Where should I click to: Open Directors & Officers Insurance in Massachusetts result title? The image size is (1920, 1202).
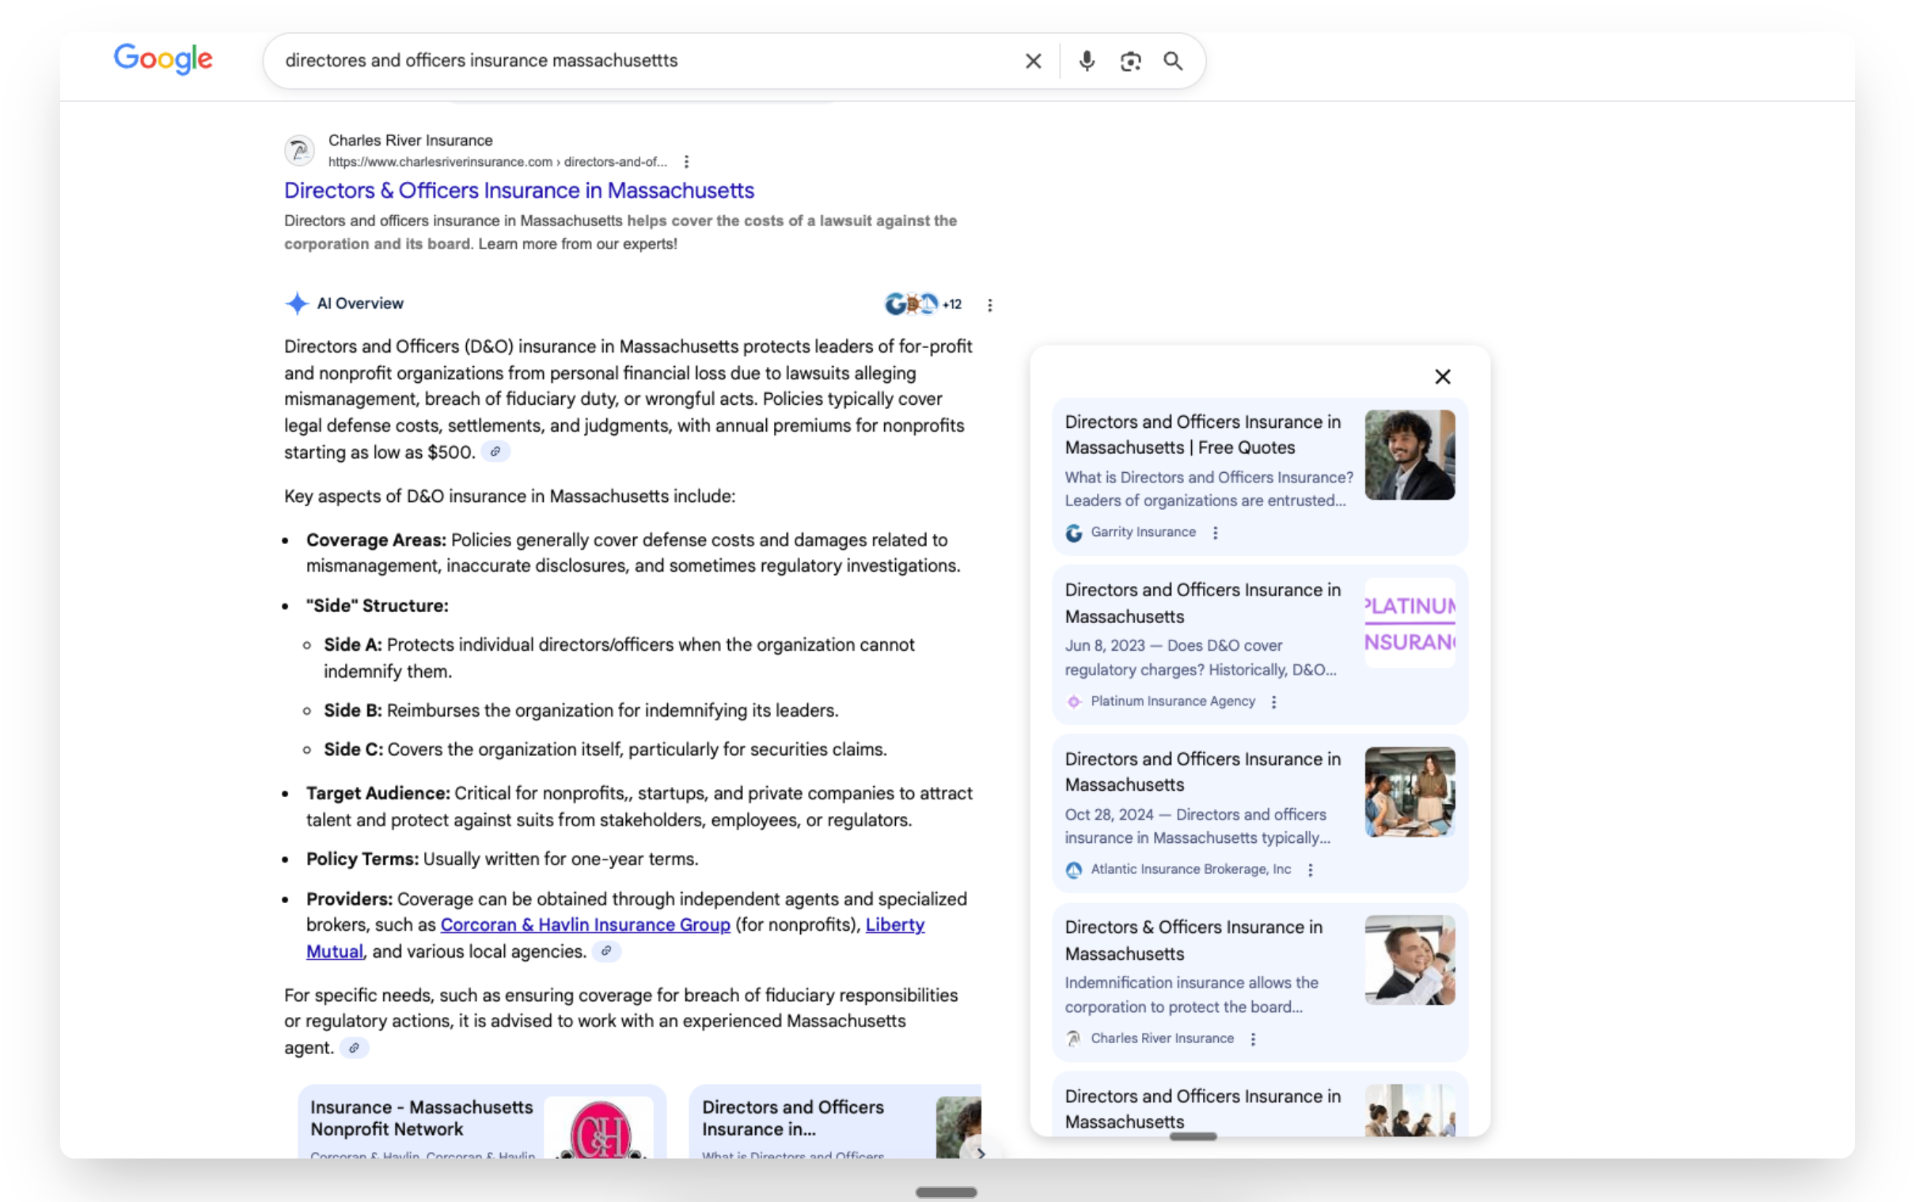519,190
